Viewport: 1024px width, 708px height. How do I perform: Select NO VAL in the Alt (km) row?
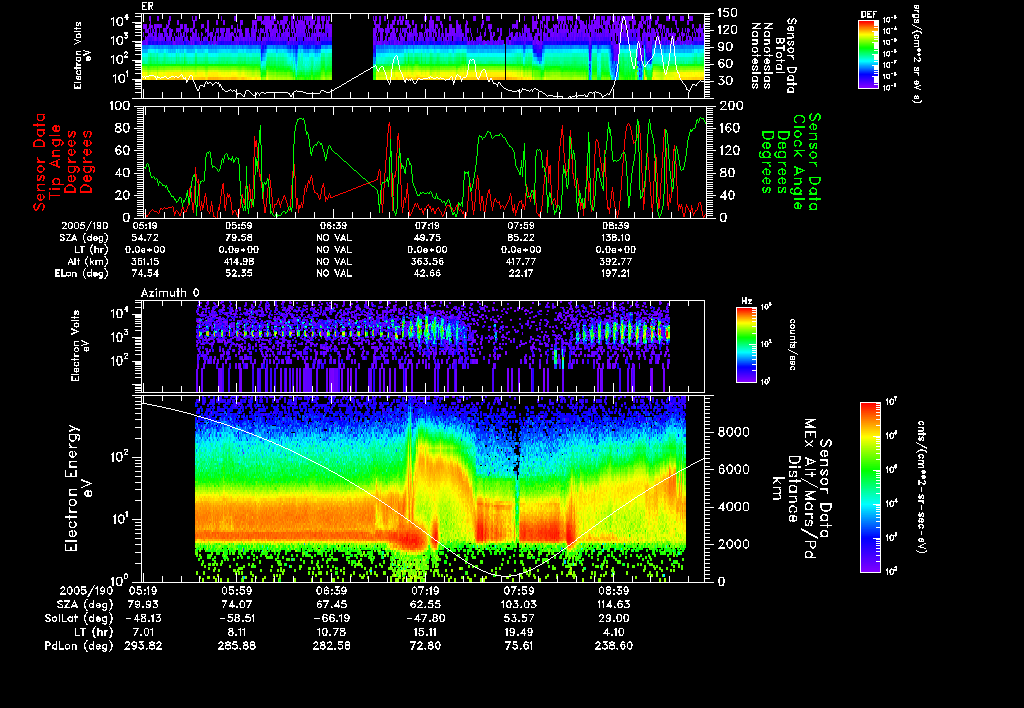coord(333,261)
